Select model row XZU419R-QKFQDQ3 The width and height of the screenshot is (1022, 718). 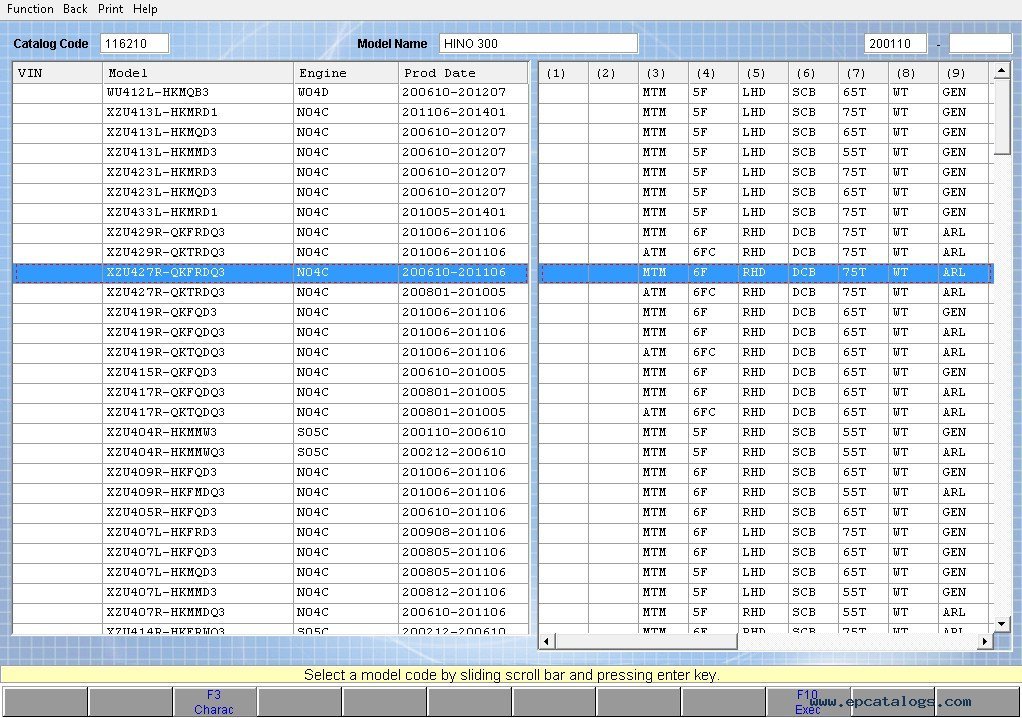tap(270, 332)
